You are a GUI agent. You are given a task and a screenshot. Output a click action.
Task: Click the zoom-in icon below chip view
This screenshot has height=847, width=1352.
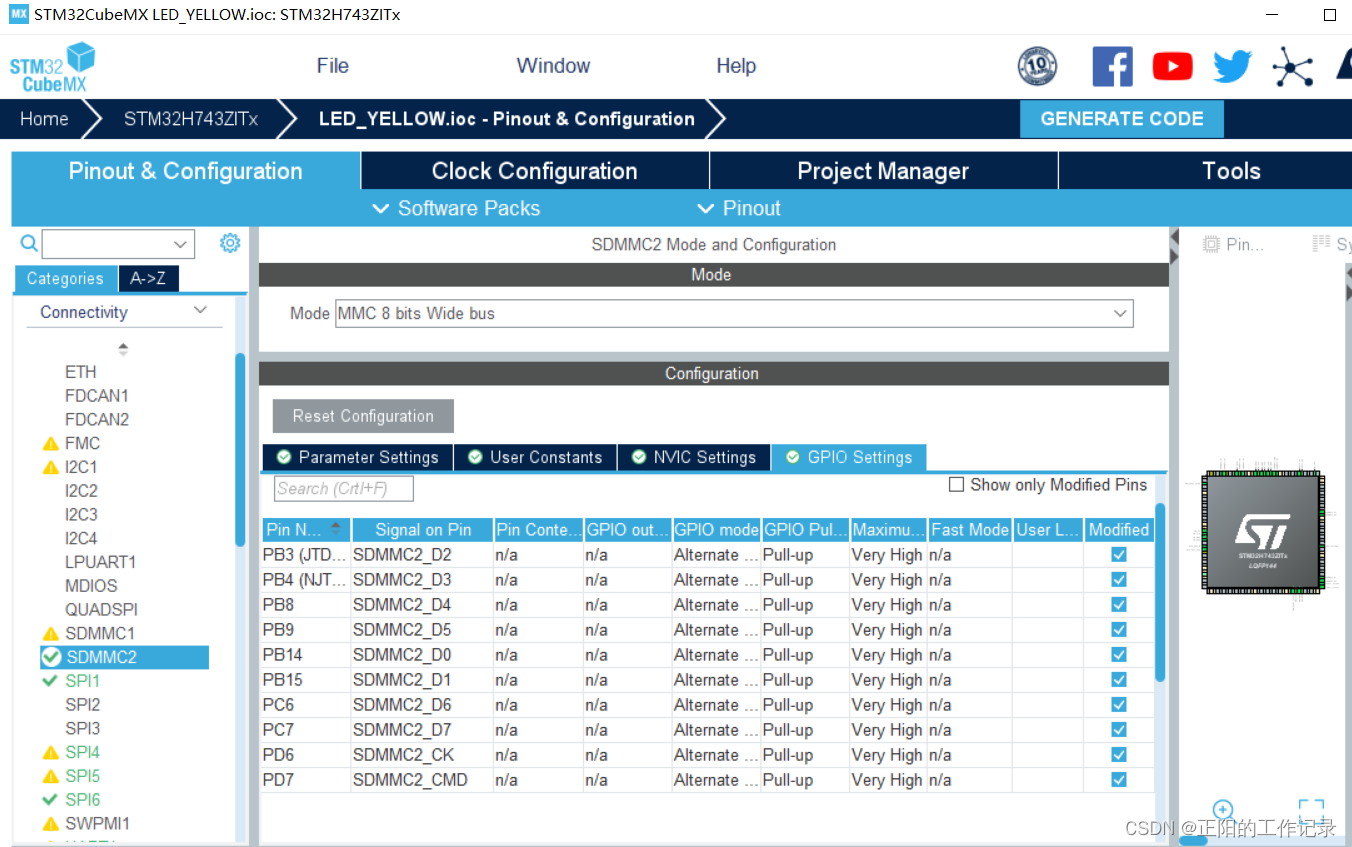(1222, 810)
